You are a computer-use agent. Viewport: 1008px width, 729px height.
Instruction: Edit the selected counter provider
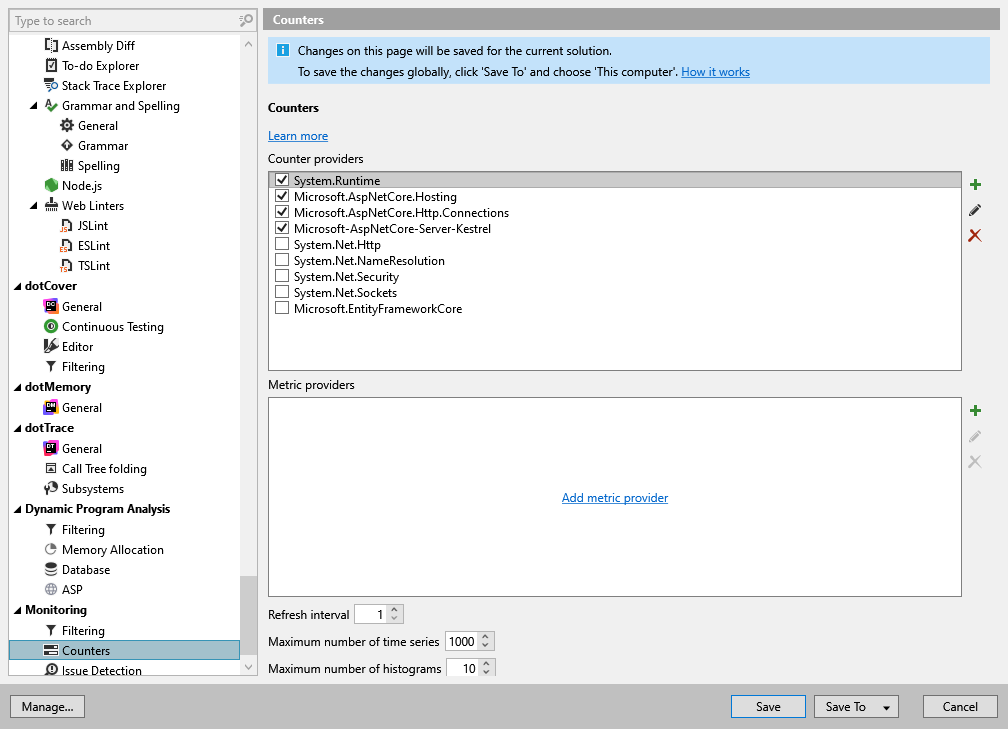pyautogui.click(x=975, y=209)
